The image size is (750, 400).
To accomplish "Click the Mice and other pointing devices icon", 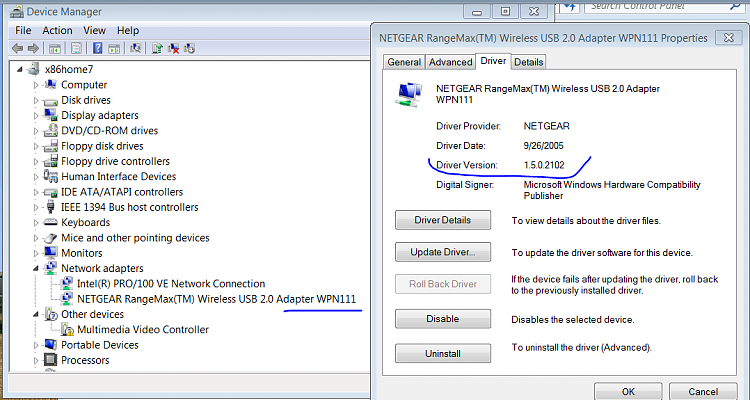I will click(x=50, y=238).
